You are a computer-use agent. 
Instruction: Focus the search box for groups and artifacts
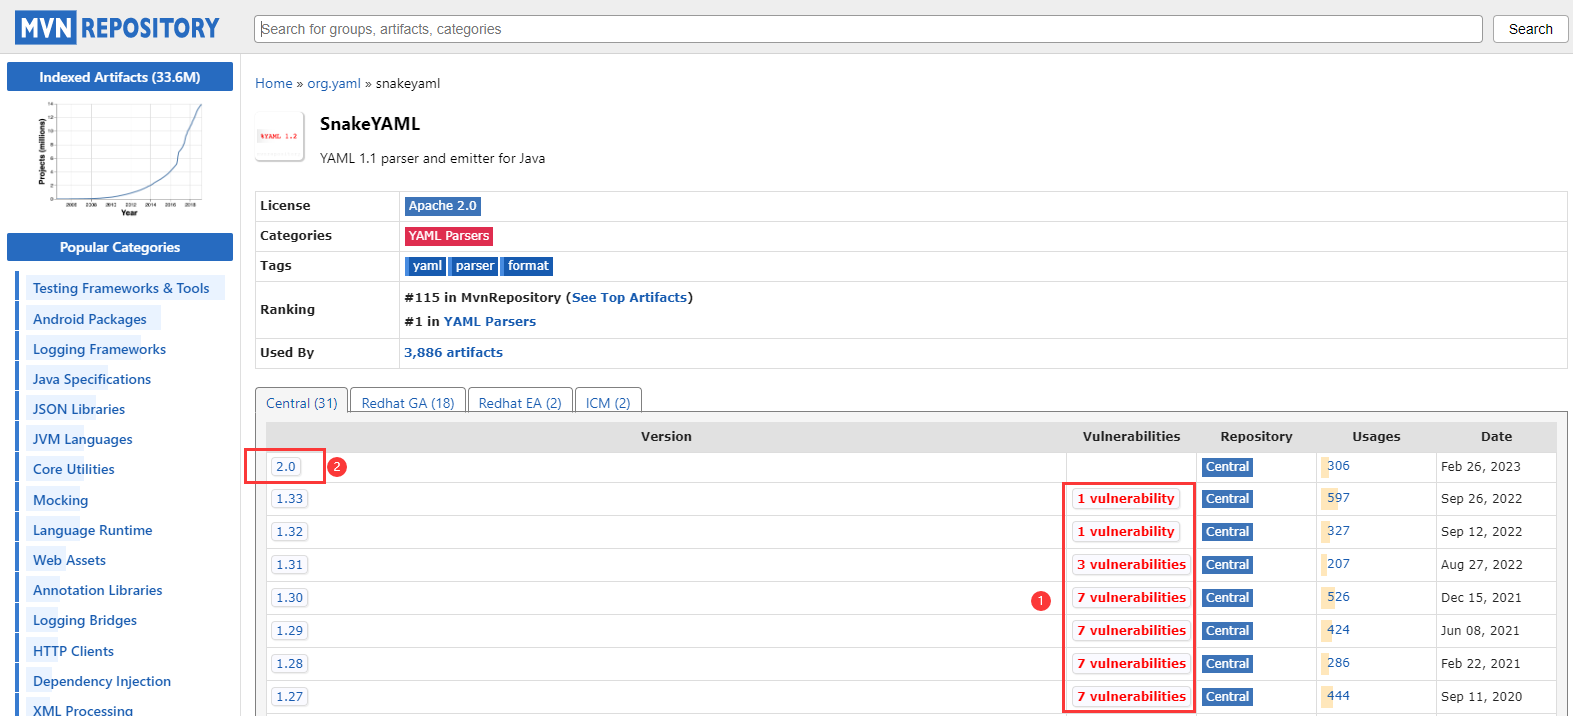pyautogui.click(x=868, y=29)
